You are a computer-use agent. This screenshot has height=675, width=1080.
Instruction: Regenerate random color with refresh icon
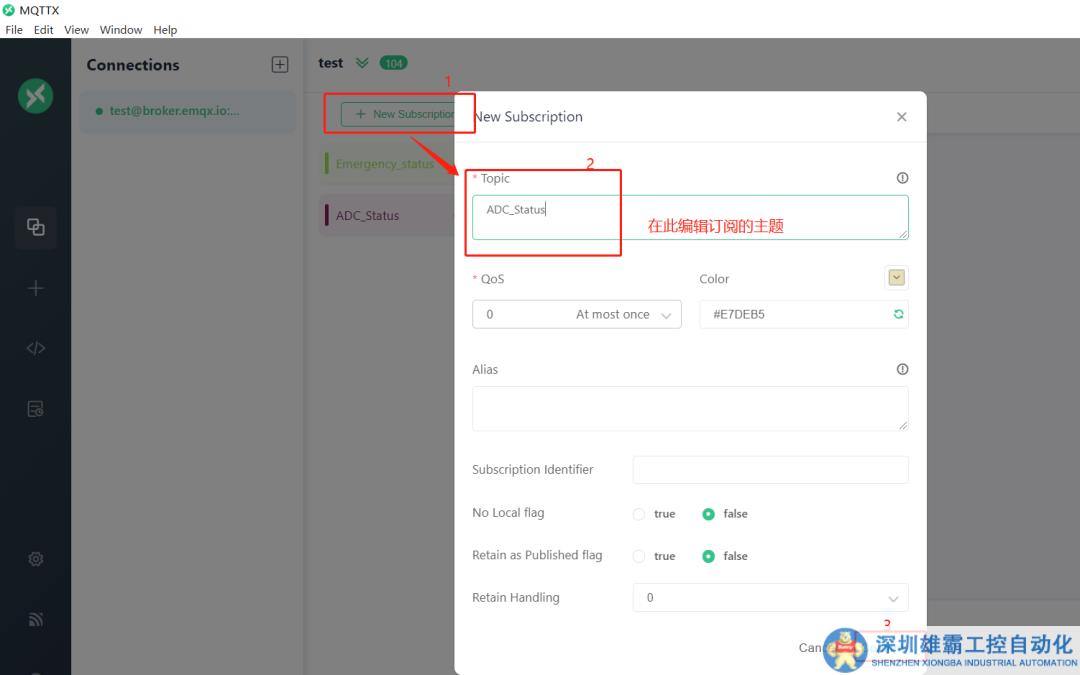click(x=898, y=314)
